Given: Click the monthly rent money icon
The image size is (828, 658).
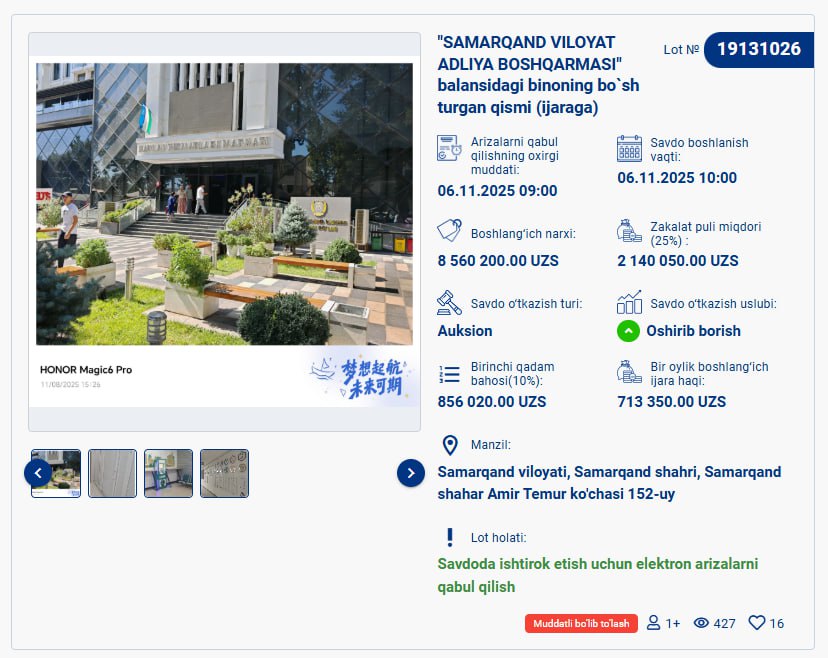Looking at the screenshot, I should [x=629, y=374].
